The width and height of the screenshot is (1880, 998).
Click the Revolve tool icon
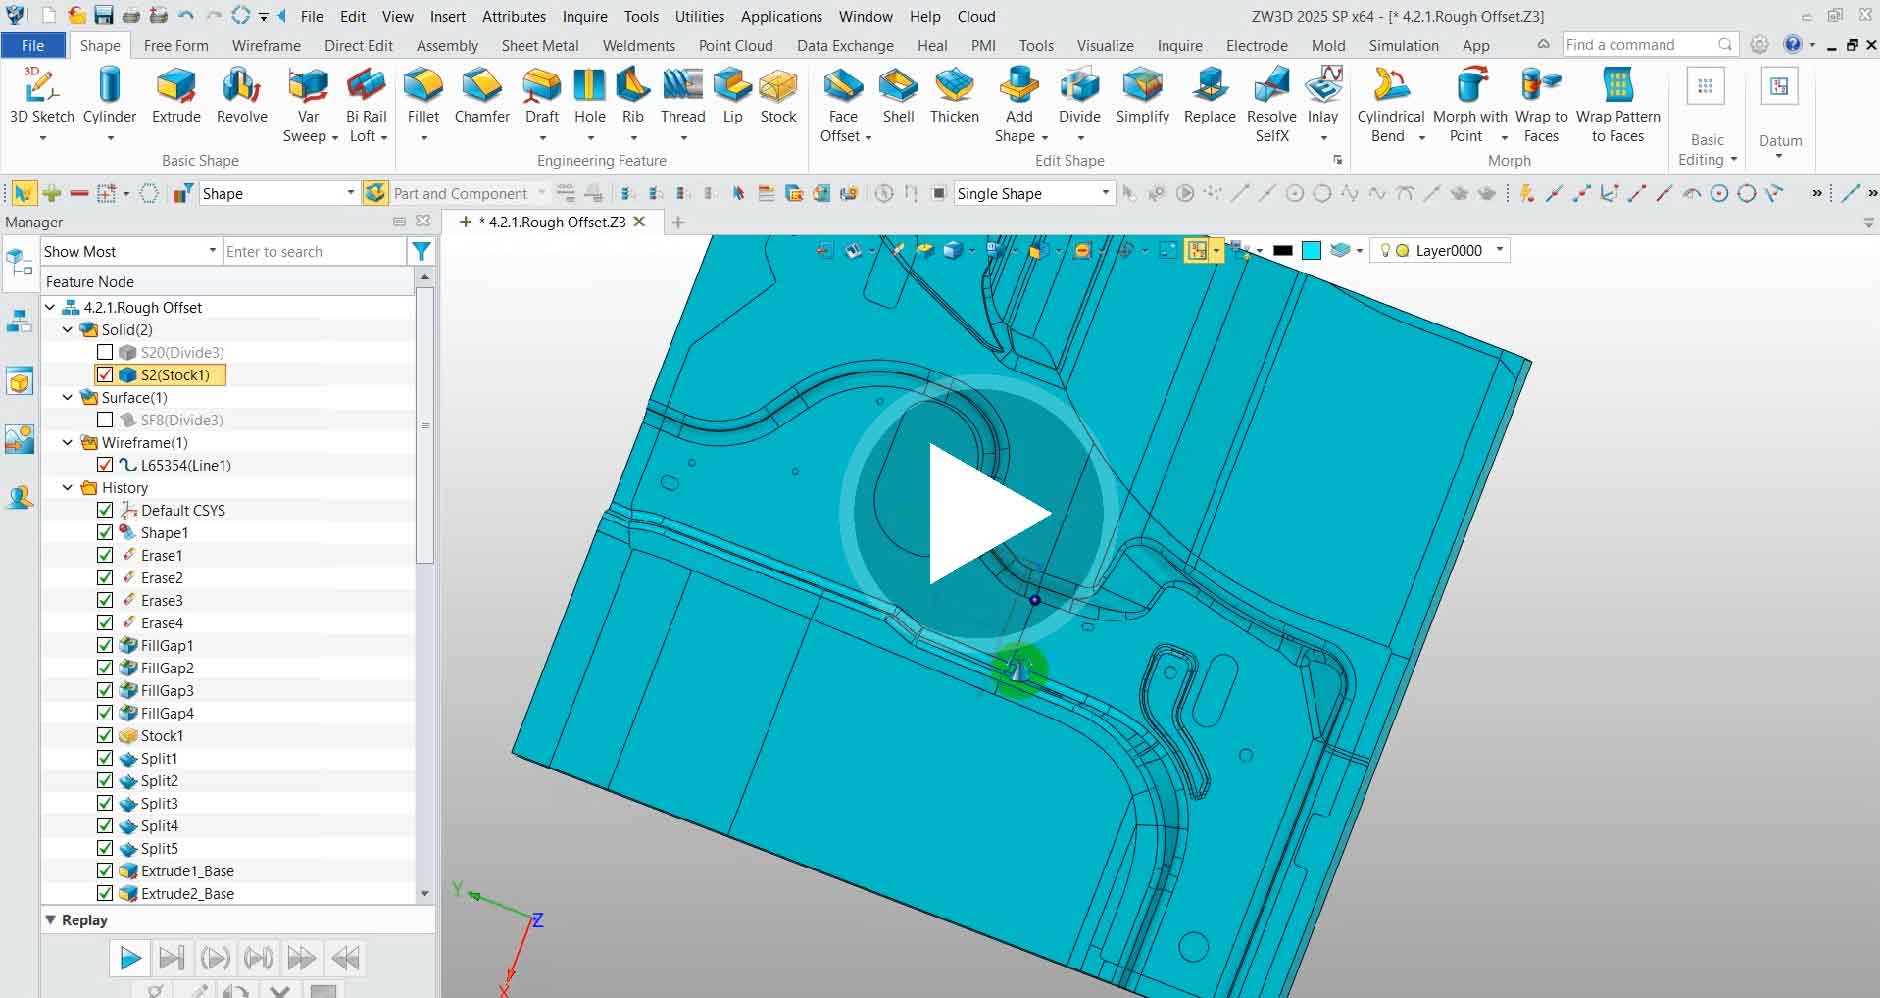pyautogui.click(x=242, y=97)
